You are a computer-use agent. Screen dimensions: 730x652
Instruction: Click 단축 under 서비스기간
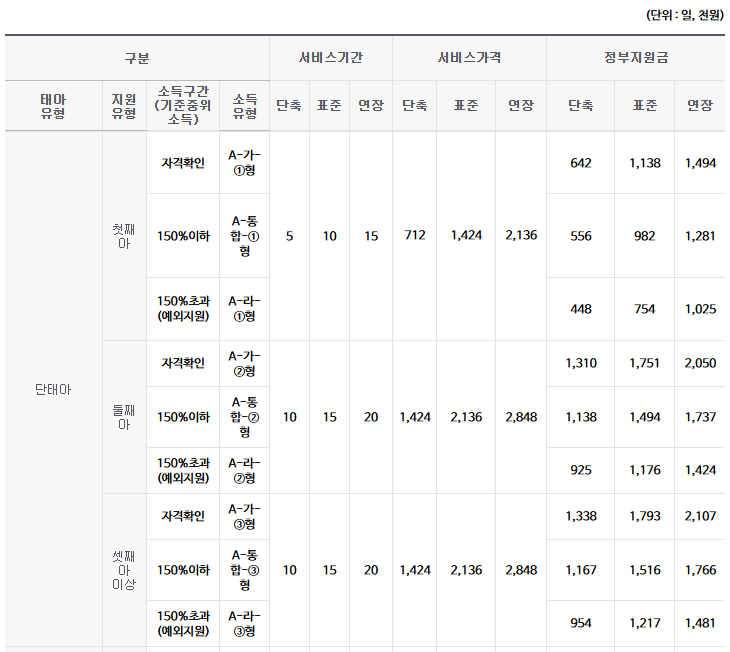[x=289, y=106]
